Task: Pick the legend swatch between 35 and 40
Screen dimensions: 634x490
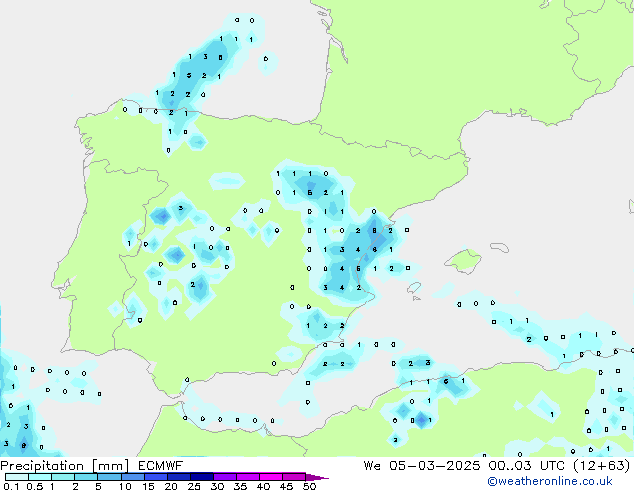Action: coord(248,477)
